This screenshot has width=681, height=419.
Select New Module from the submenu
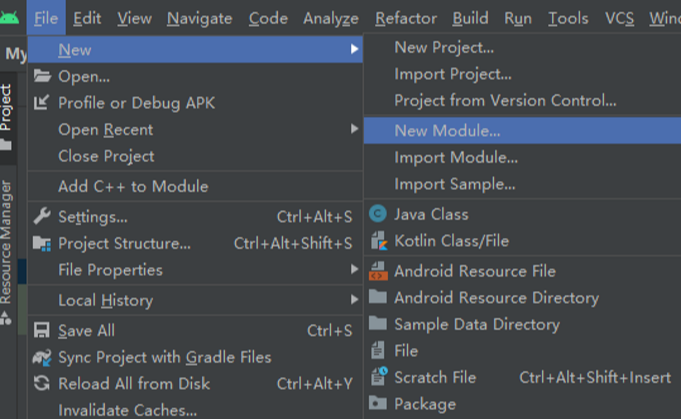click(447, 130)
